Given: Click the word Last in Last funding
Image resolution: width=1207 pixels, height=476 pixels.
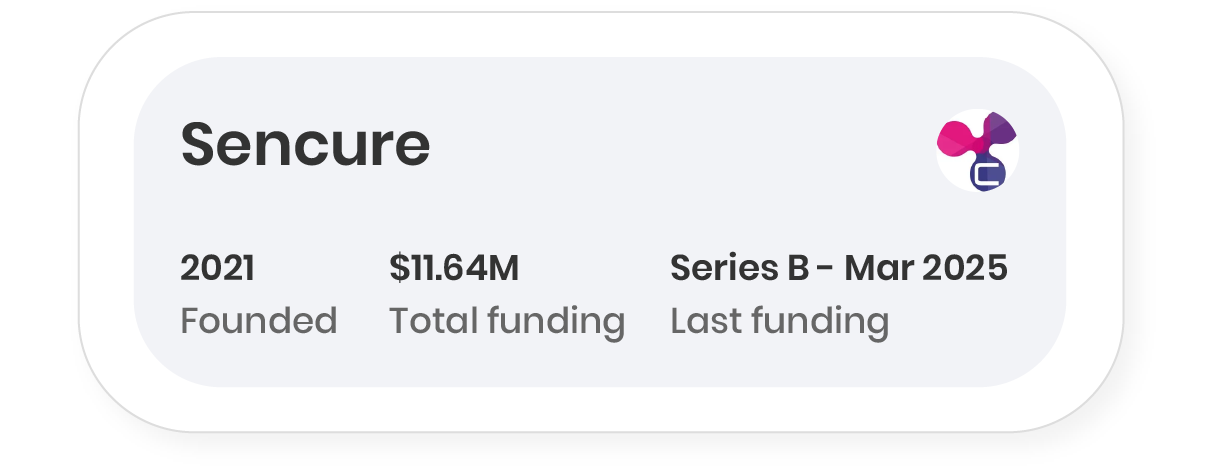Looking at the screenshot, I should [x=705, y=321].
